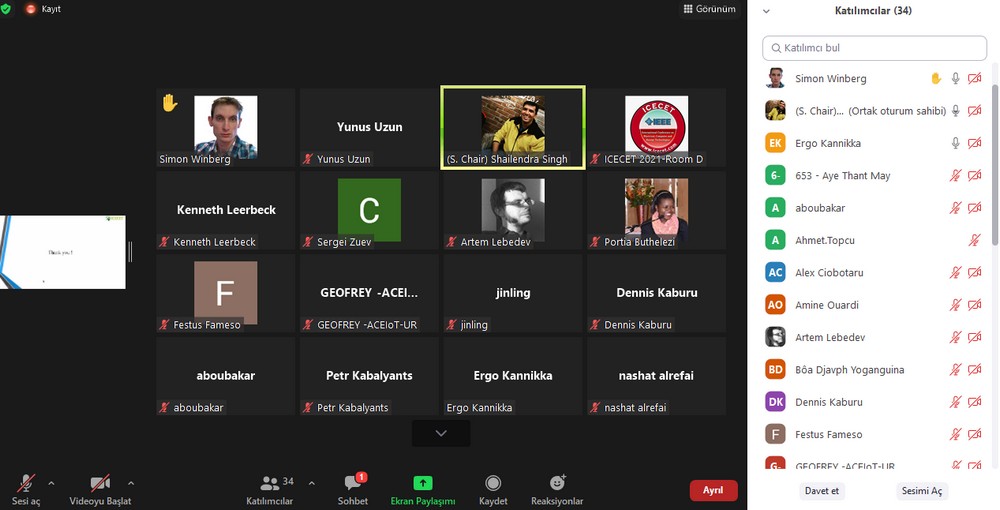The height and width of the screenshot is (510, 1000).
Task: Leave meeting with the Ayrıl button
Action: click(x=713, y=491)
